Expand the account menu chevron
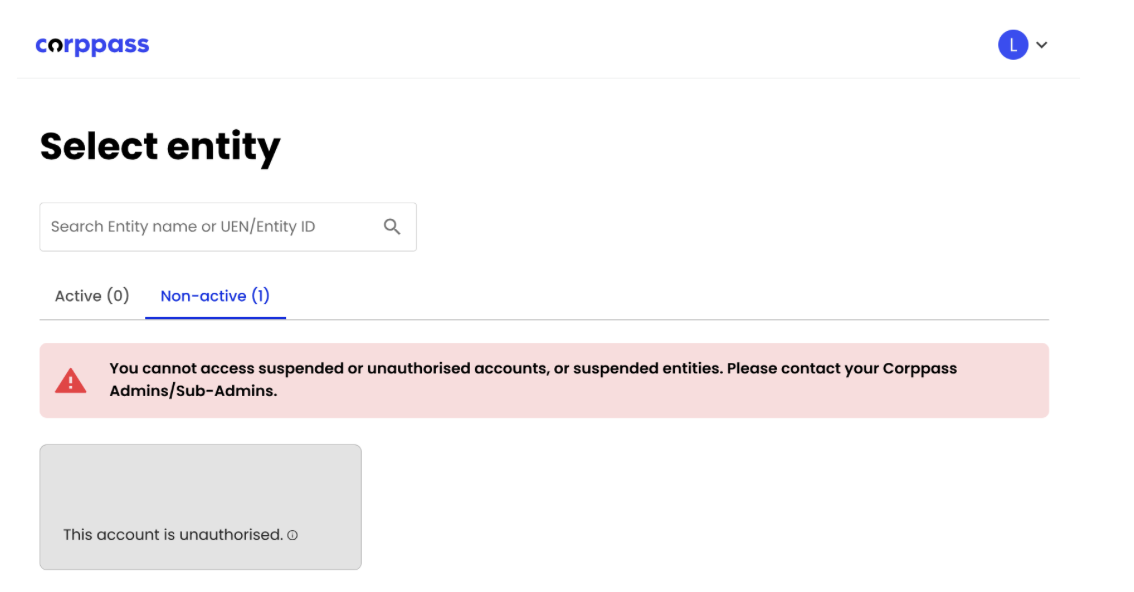 pyautogui.click(x=1041, y=45)
